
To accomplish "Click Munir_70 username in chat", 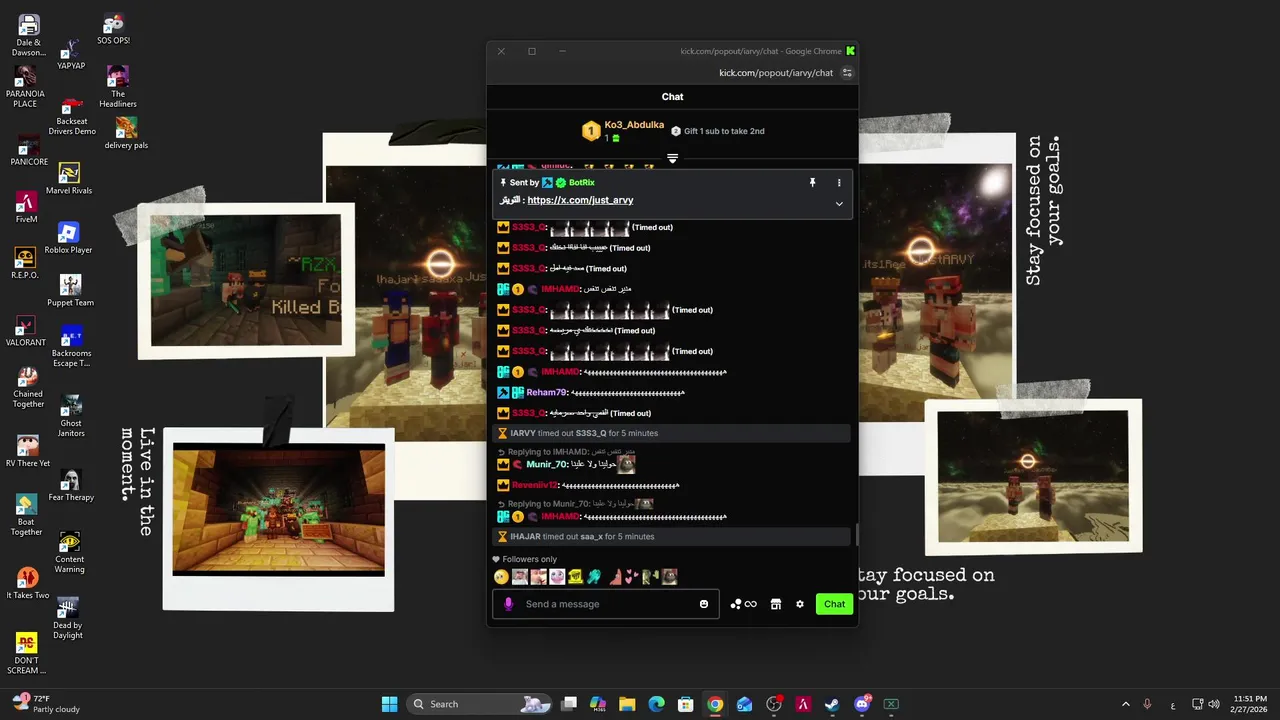I will point(546,464).
